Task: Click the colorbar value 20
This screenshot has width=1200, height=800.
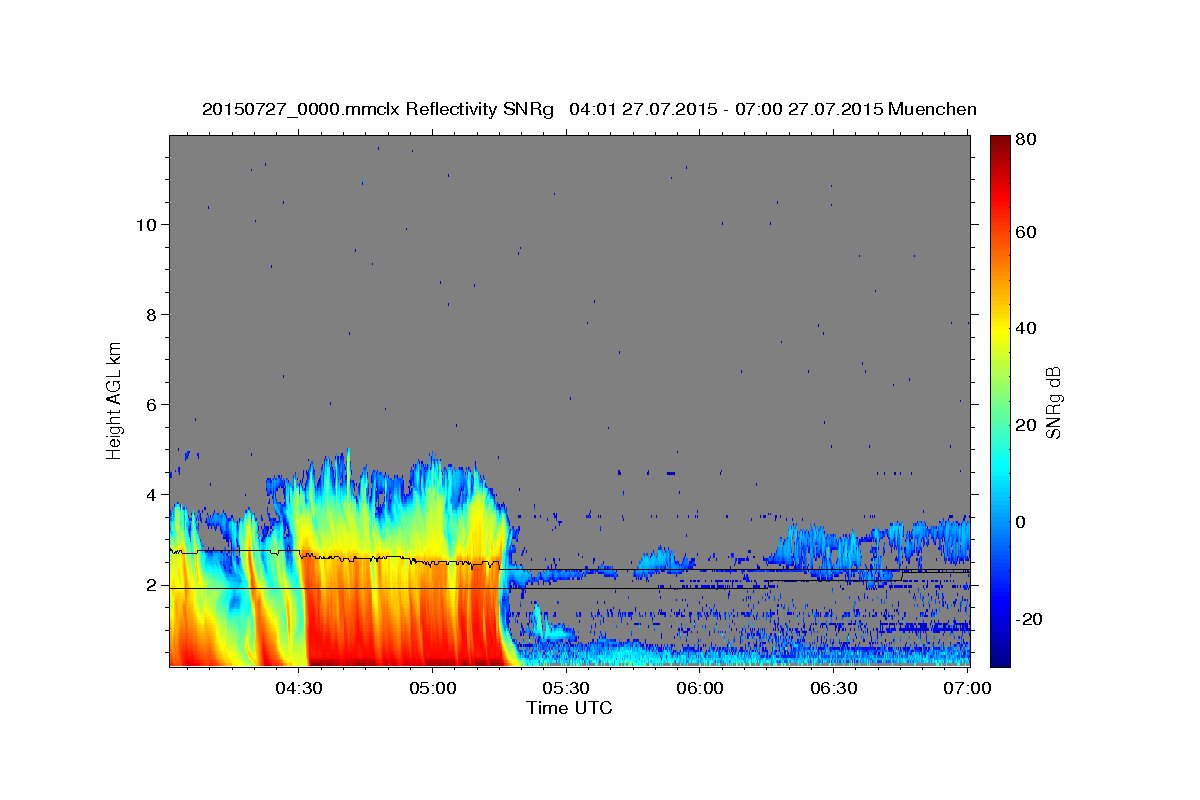Action: tap(1028, 426)
